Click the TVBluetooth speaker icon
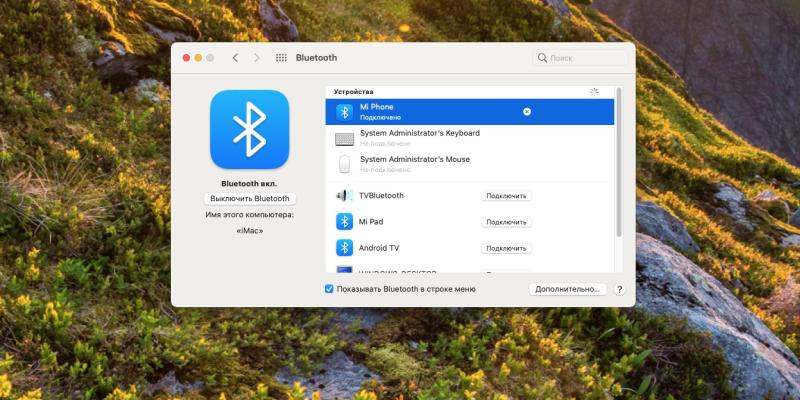 click(344, 196)
